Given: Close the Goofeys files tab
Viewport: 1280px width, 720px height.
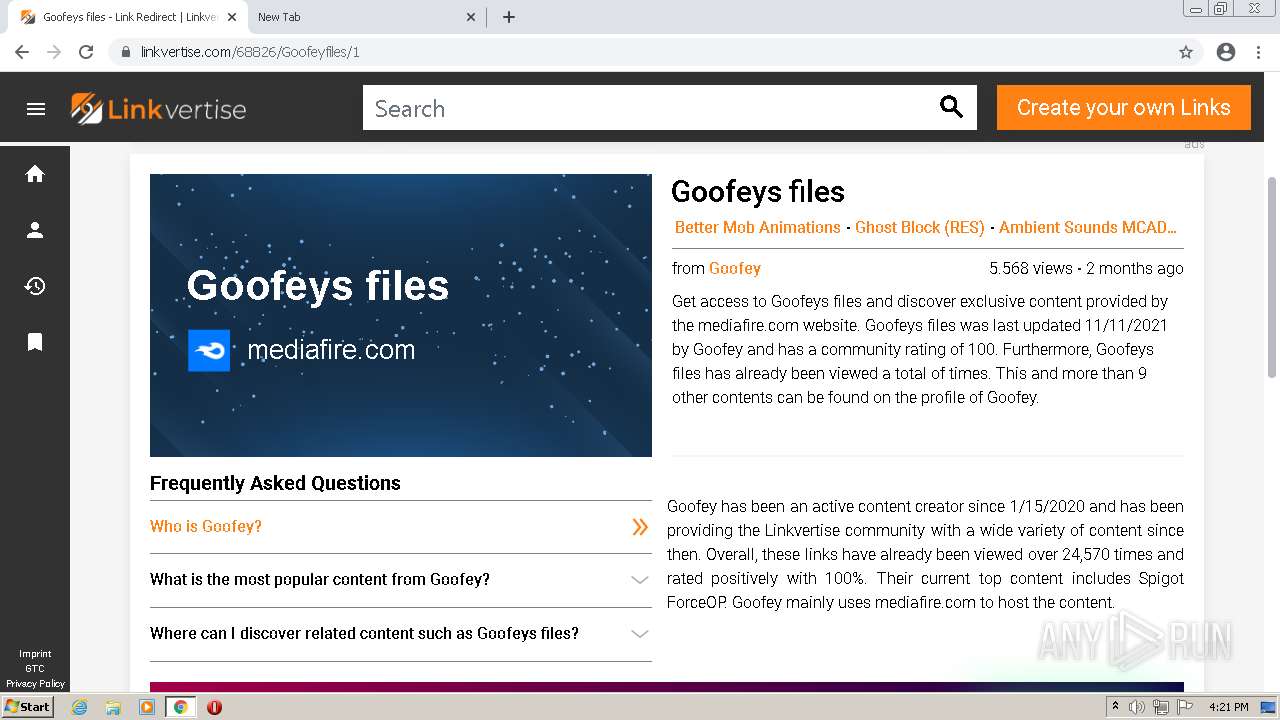Looking at the screenshot, I should (x=232, y=17).
